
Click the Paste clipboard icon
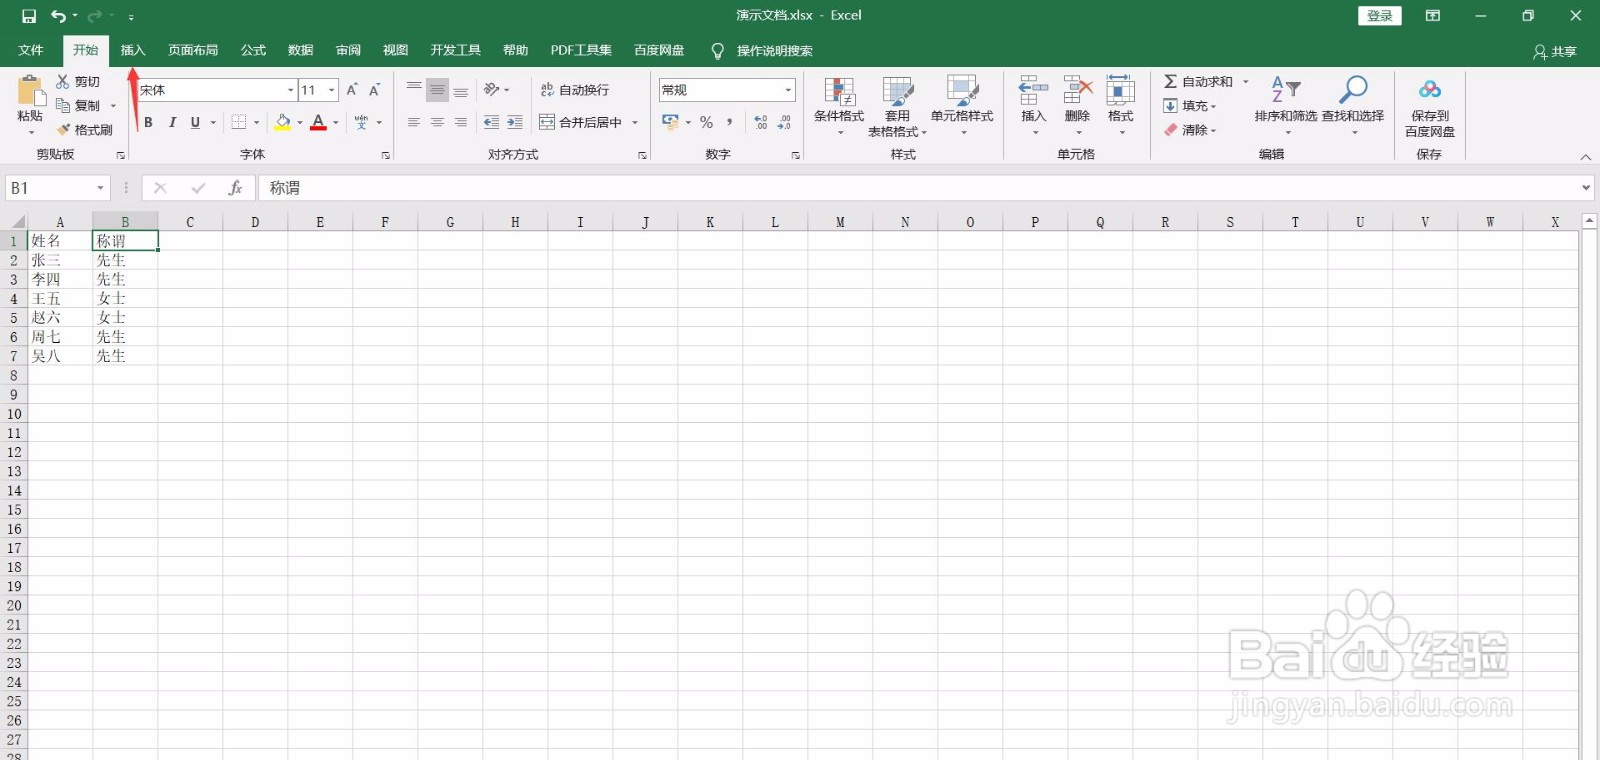pyautogui.click(x=31, y=92)
